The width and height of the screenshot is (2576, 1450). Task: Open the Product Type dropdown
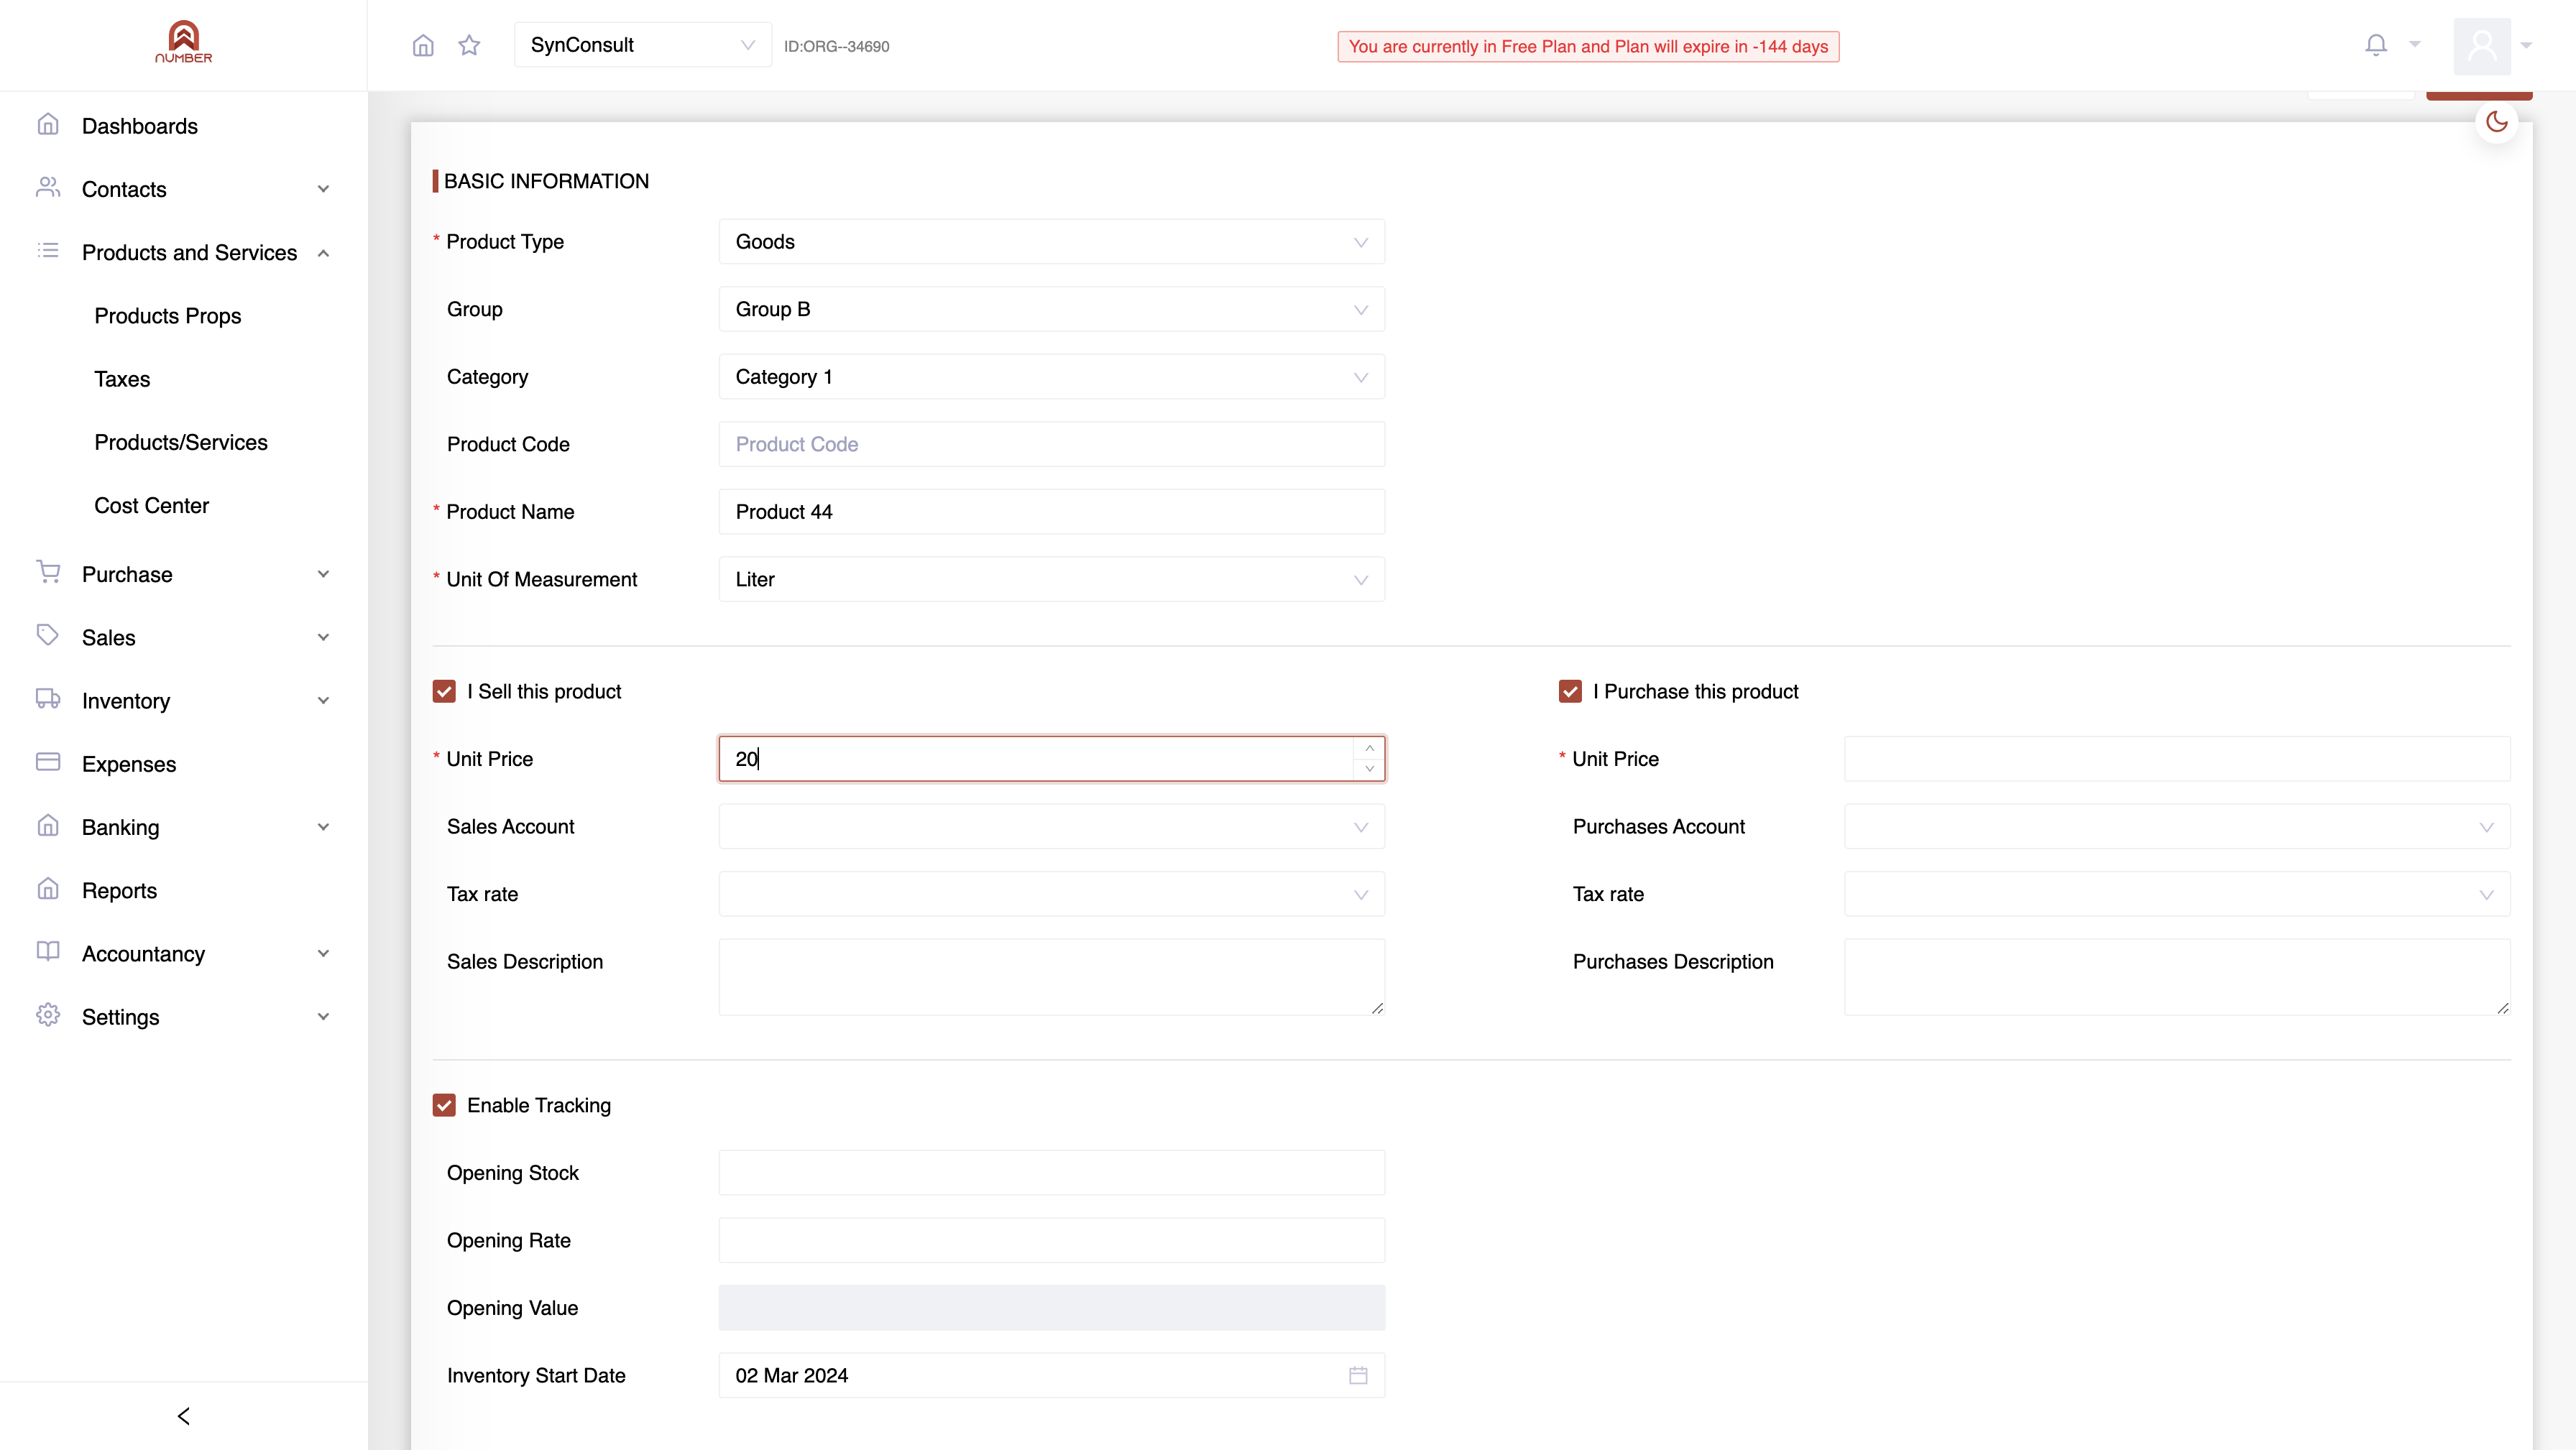click(x=1051, y=242)
